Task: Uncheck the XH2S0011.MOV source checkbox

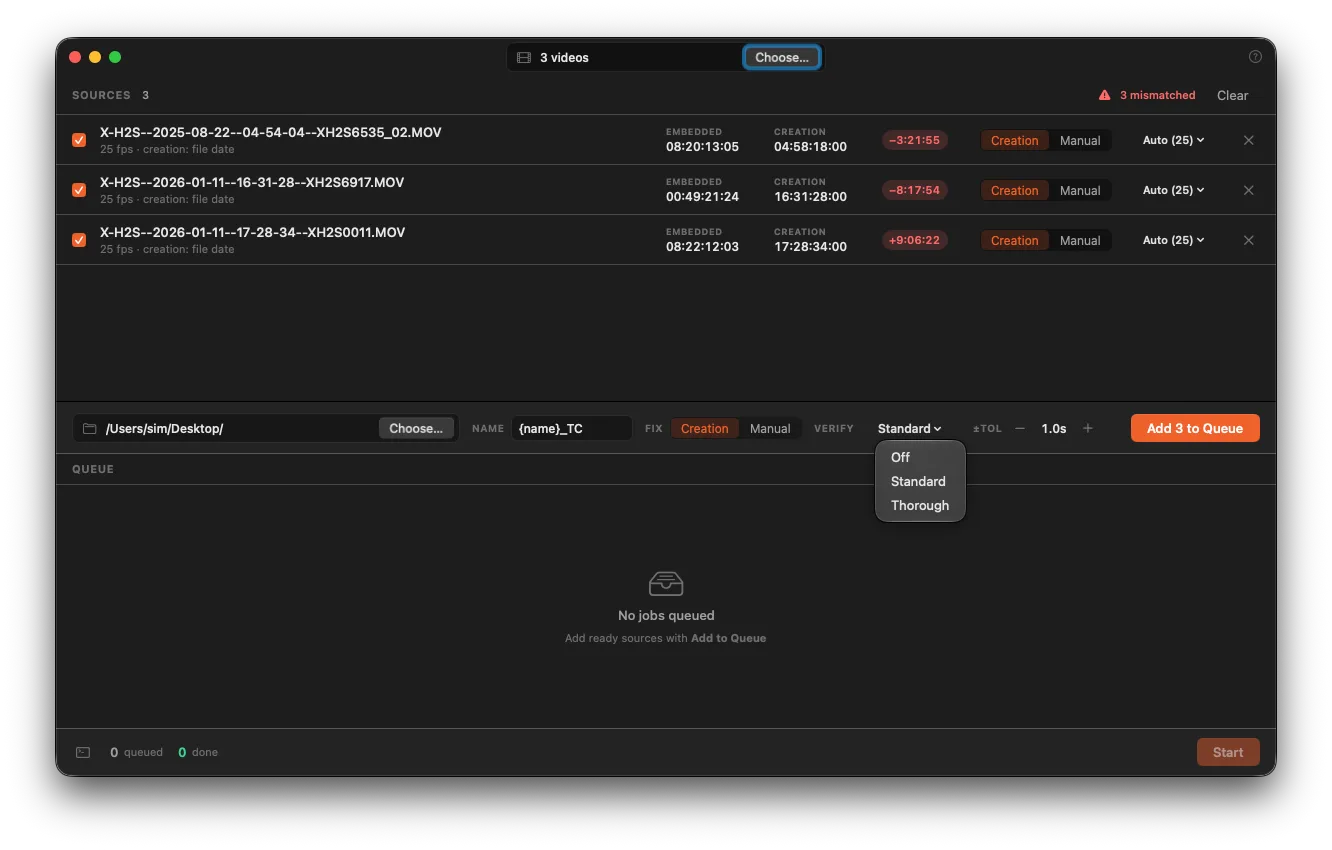Action: point(79,240)
